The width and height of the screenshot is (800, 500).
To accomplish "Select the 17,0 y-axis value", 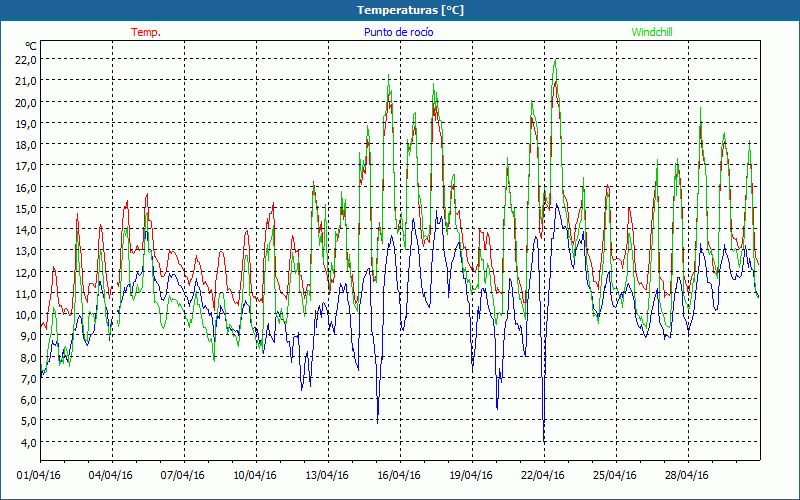I will 27,166.
